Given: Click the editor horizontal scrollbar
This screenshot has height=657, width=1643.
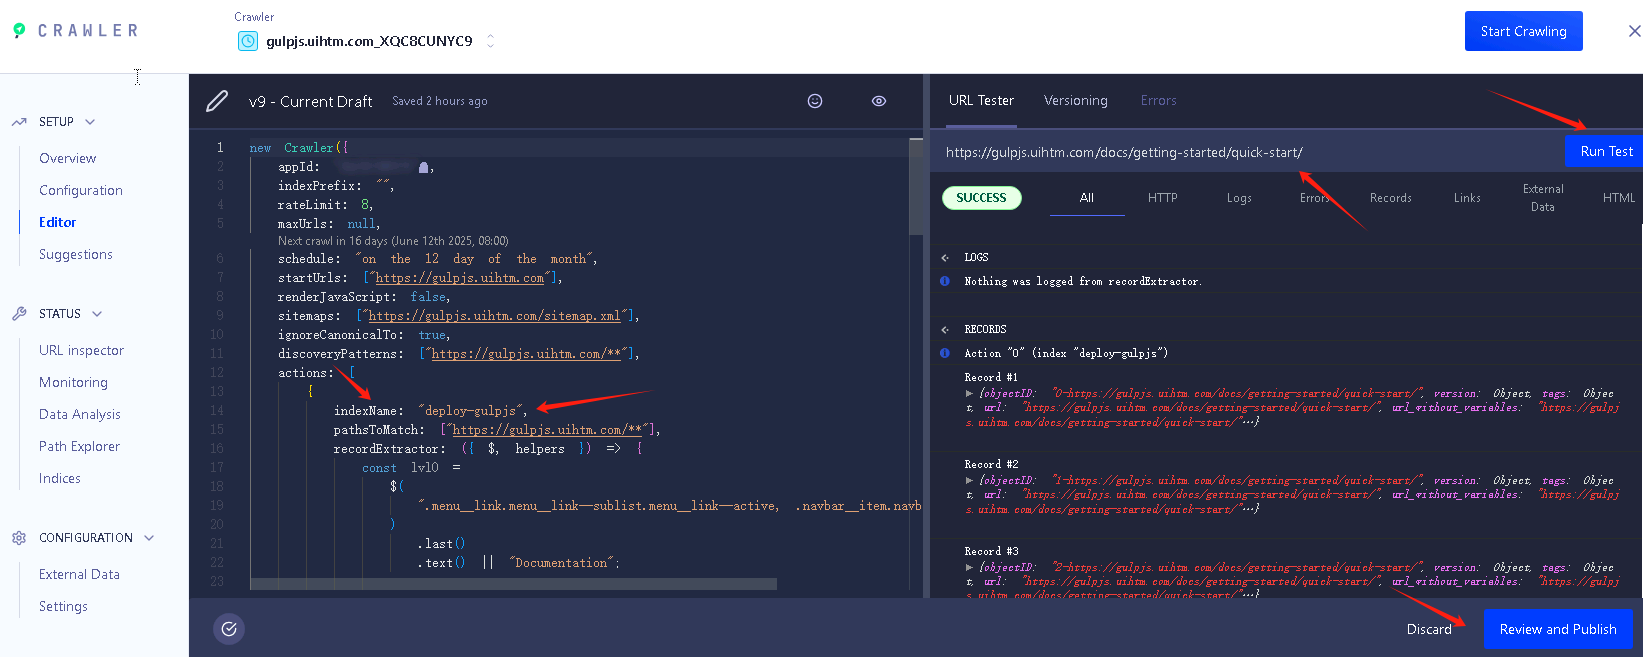Looking at the screenshot, I should (513, 584).
